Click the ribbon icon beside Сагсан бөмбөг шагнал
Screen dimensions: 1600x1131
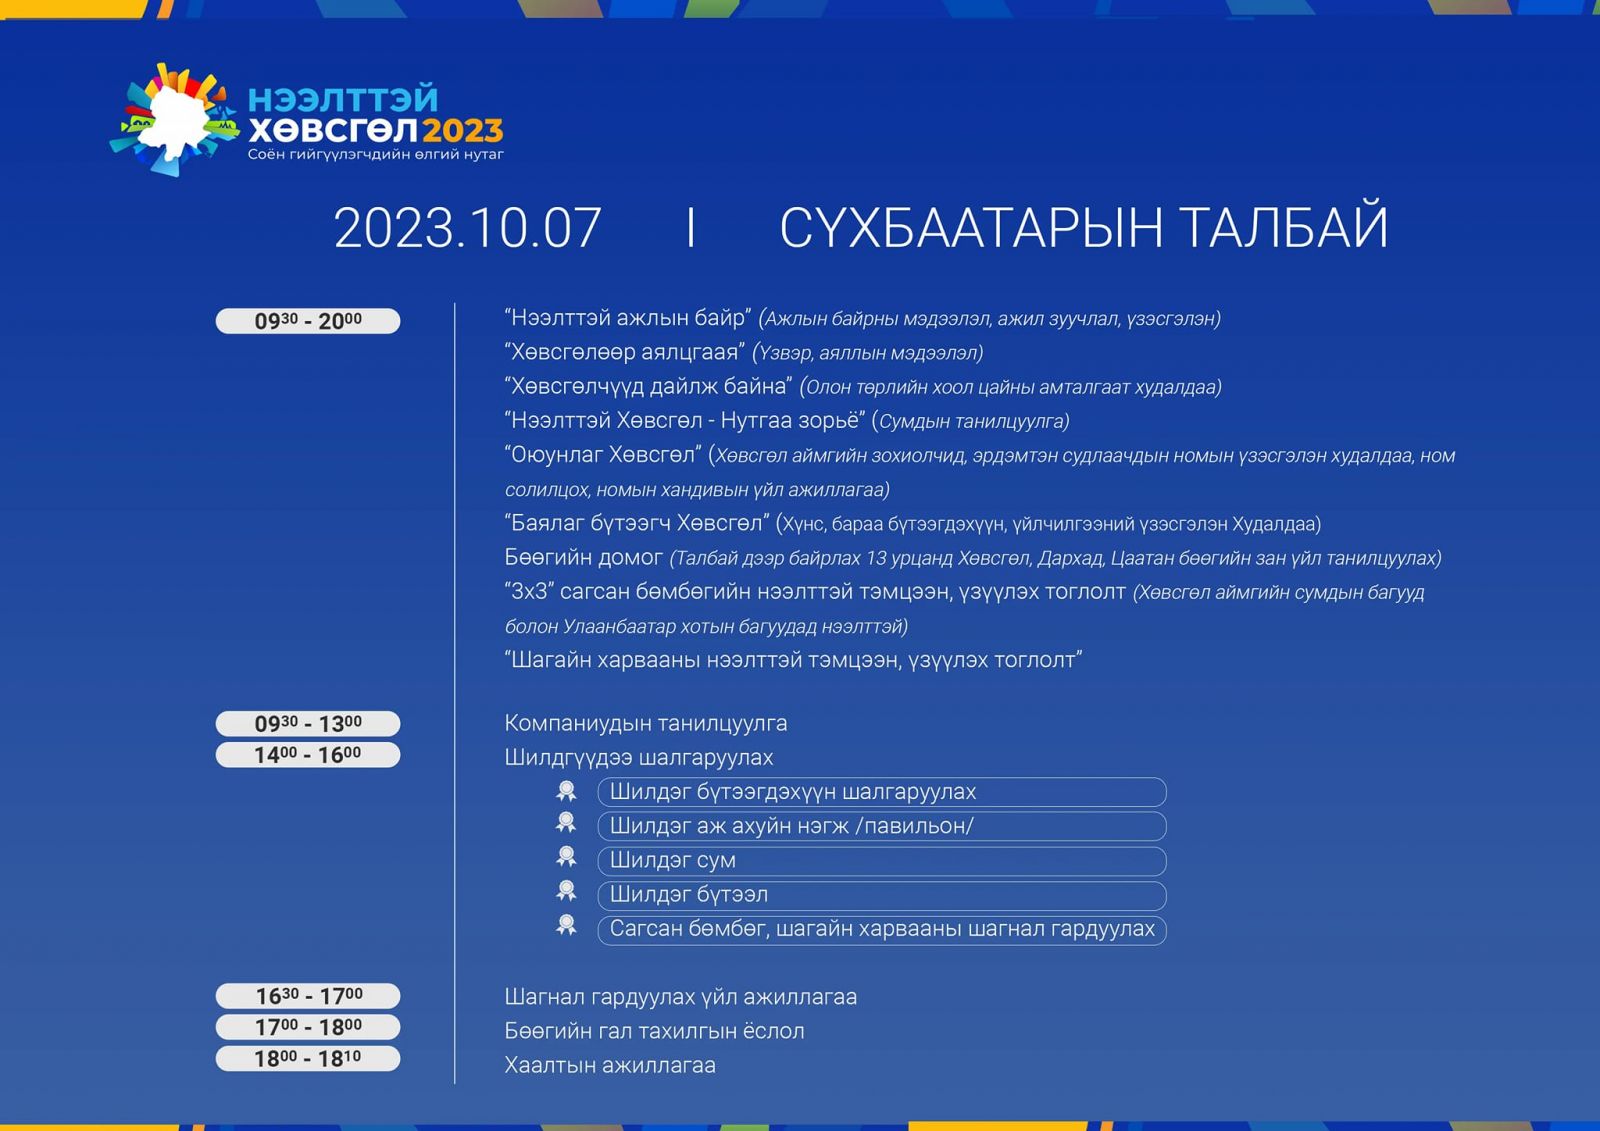(566, 925)
